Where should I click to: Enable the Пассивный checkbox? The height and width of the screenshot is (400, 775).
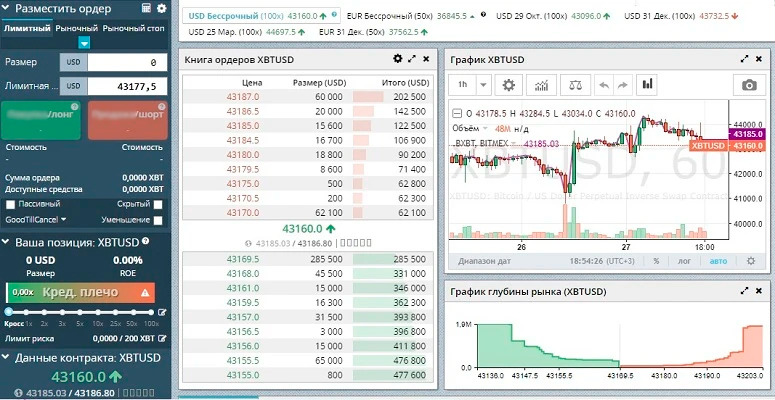(10, 203)
